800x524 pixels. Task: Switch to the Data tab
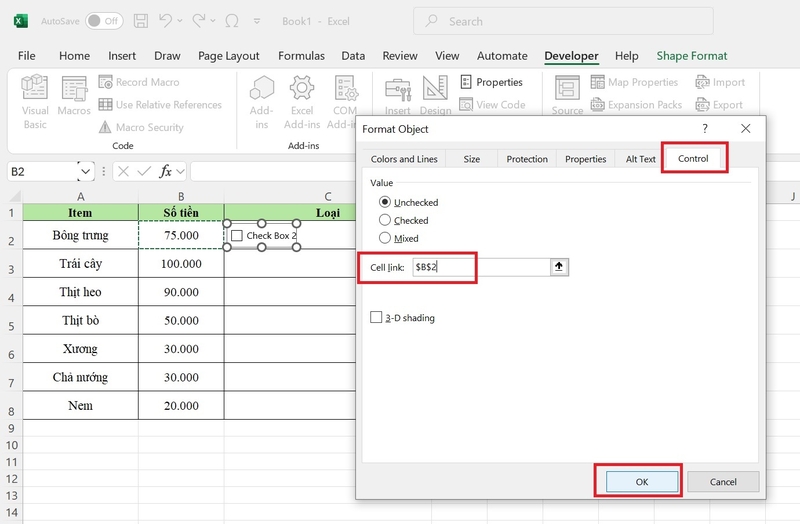353,56
